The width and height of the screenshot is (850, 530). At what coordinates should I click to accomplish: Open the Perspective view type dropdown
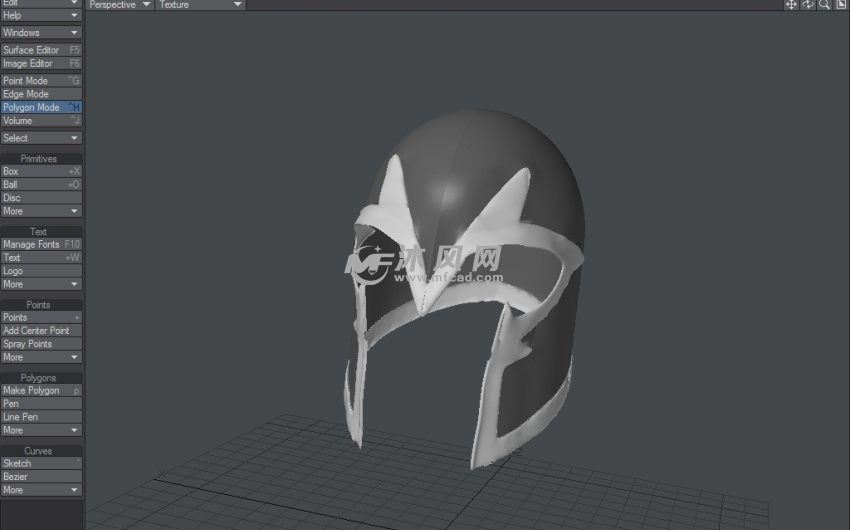(119, 5)
